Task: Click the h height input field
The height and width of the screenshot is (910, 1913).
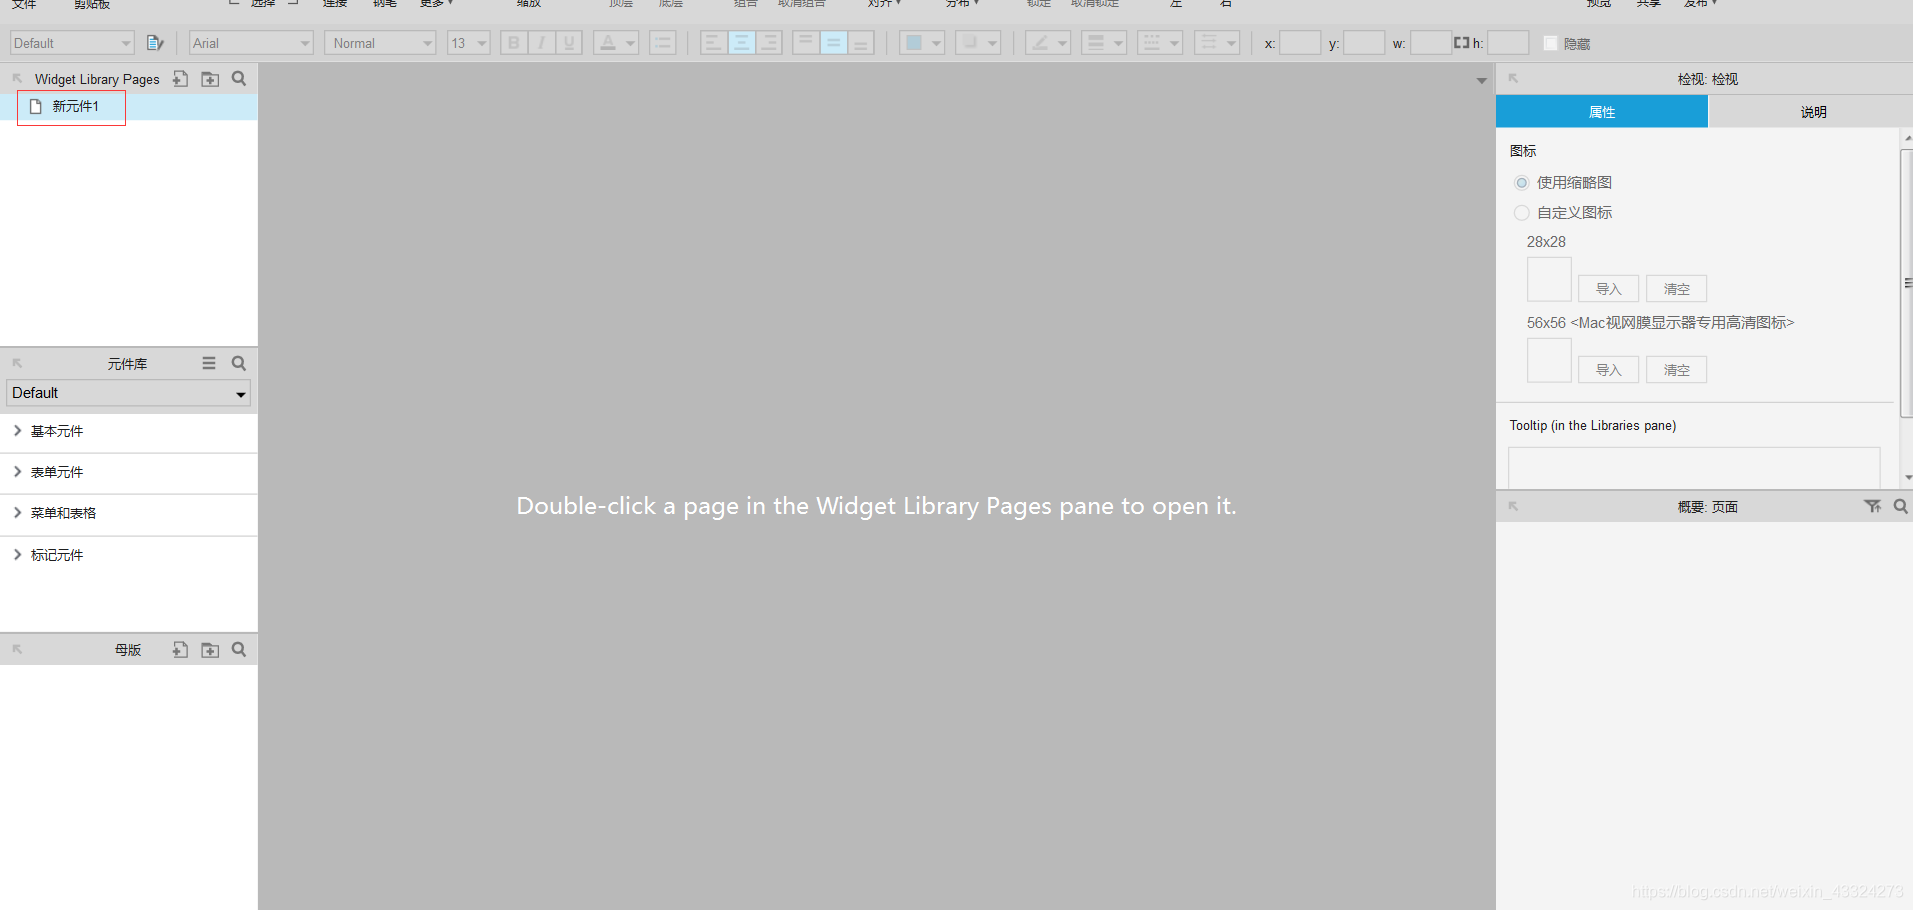Action: [x=1508, y=43]
